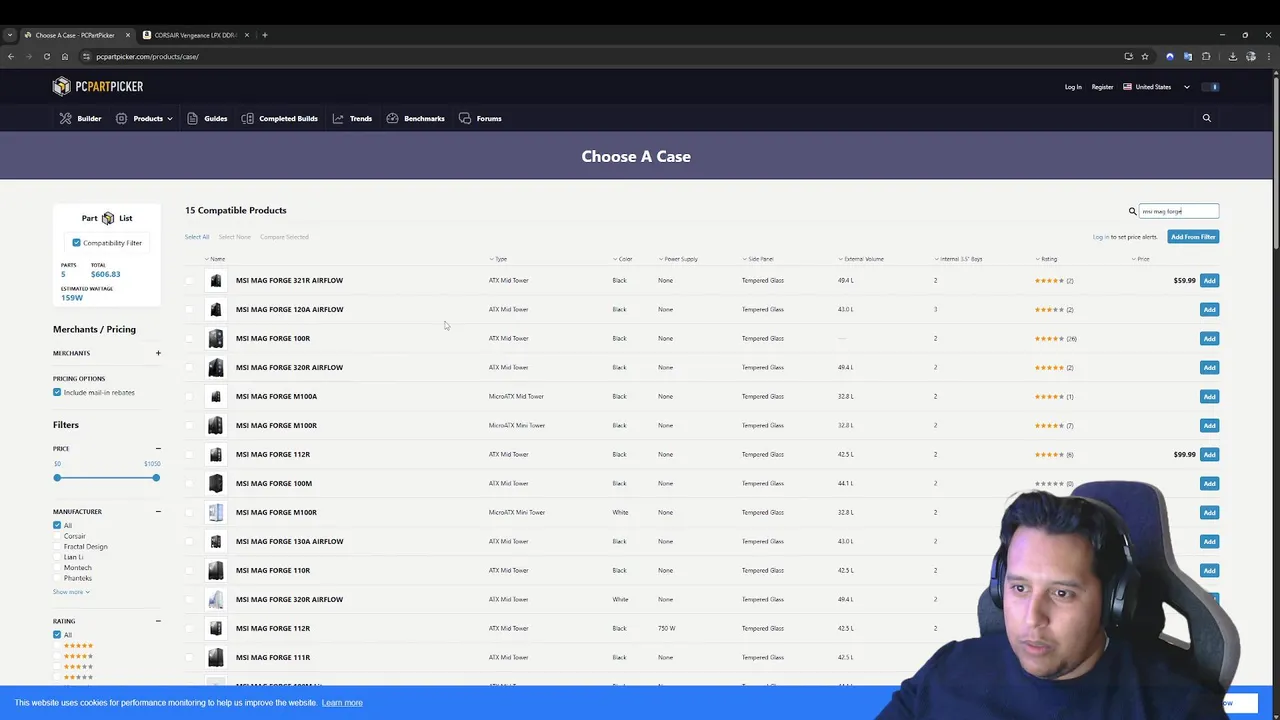Check the Corsair manufacturer checkbox
This screenshot has height=720, width=1280.
coord(57,536)
